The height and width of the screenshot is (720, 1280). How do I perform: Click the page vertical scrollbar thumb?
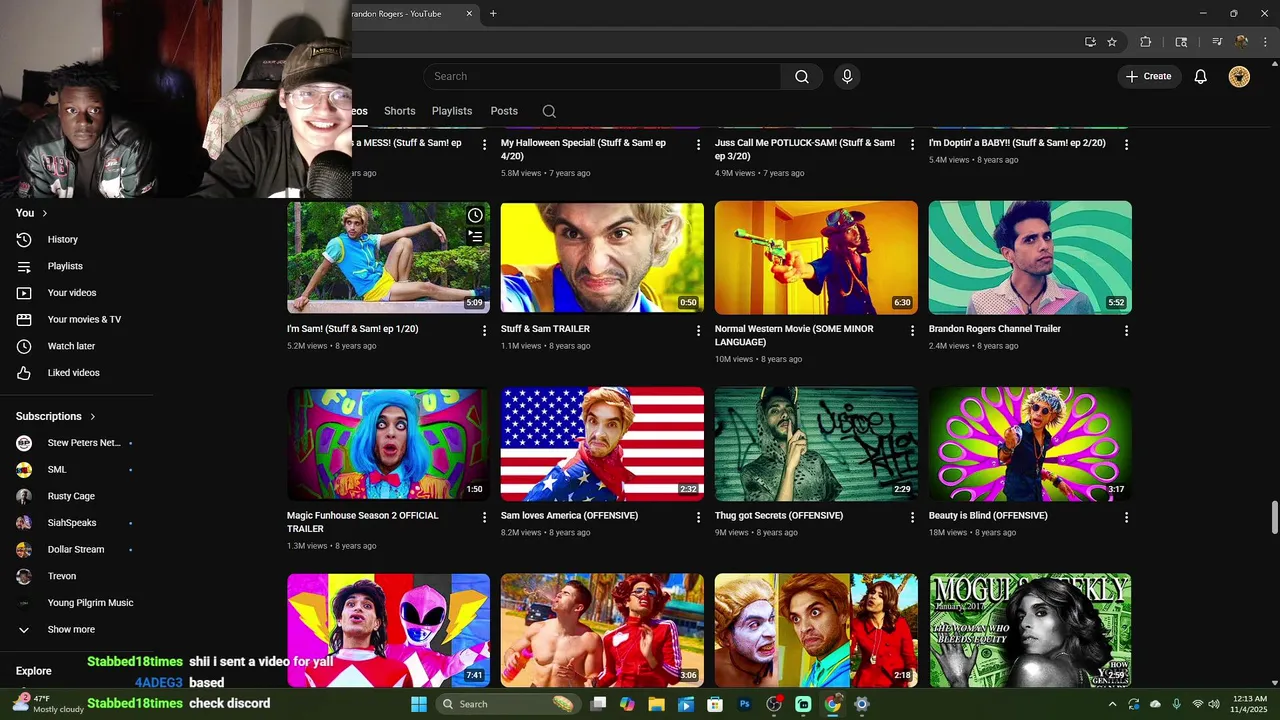coord(1274,518)
